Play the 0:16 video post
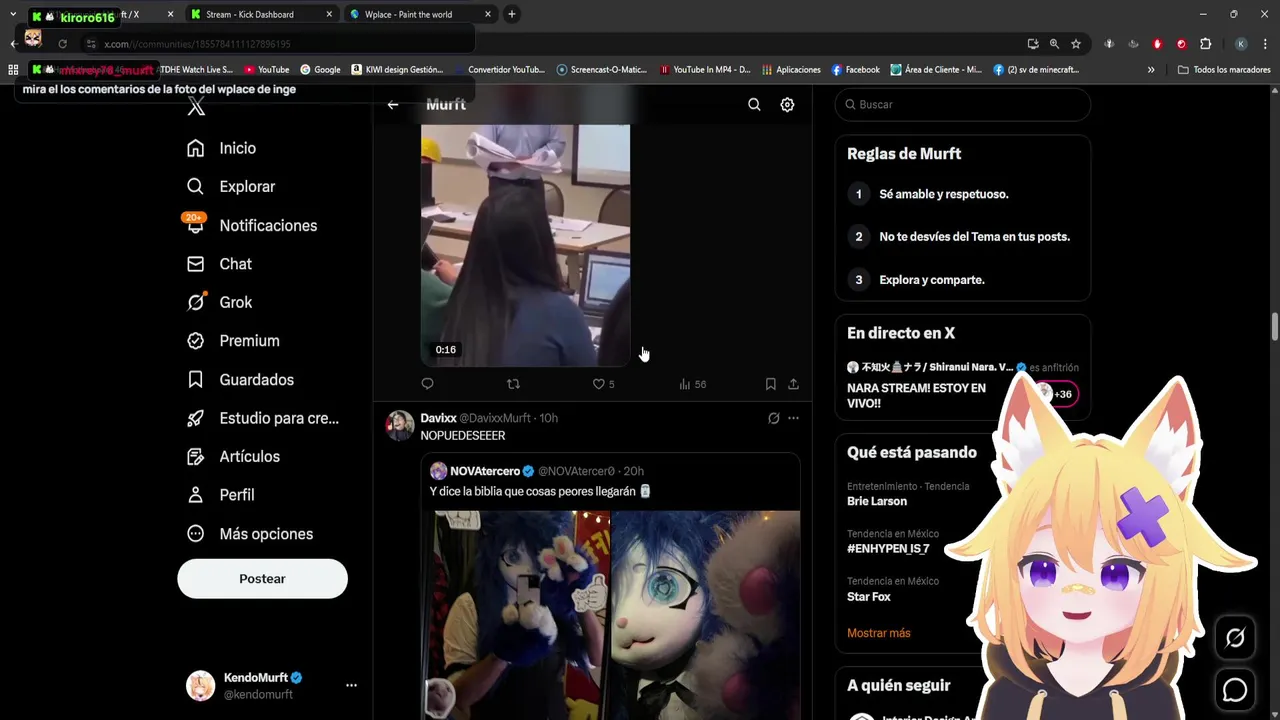Viewport: 1280px width, 720px height. (x=525, y=245)
